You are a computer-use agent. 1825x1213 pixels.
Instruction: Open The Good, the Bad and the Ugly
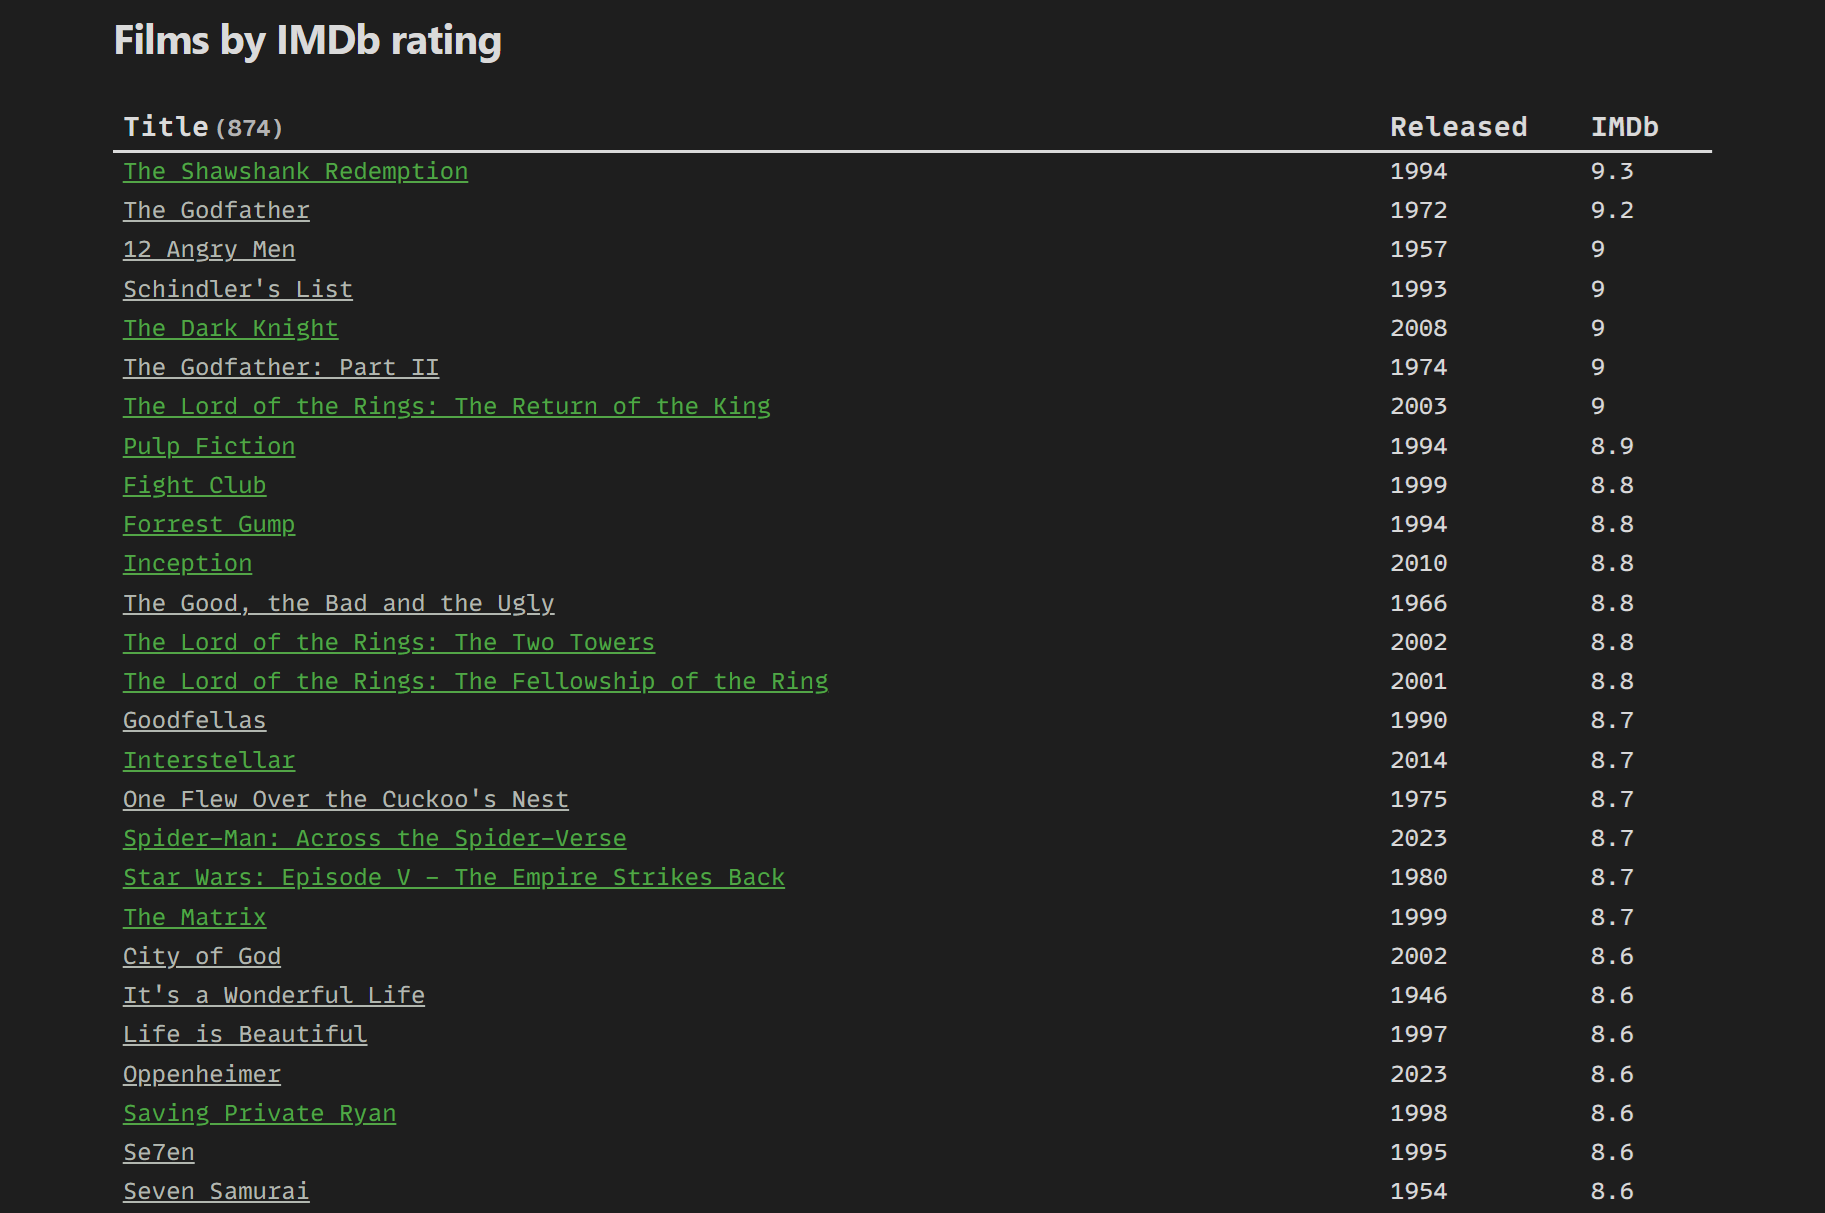339,603
